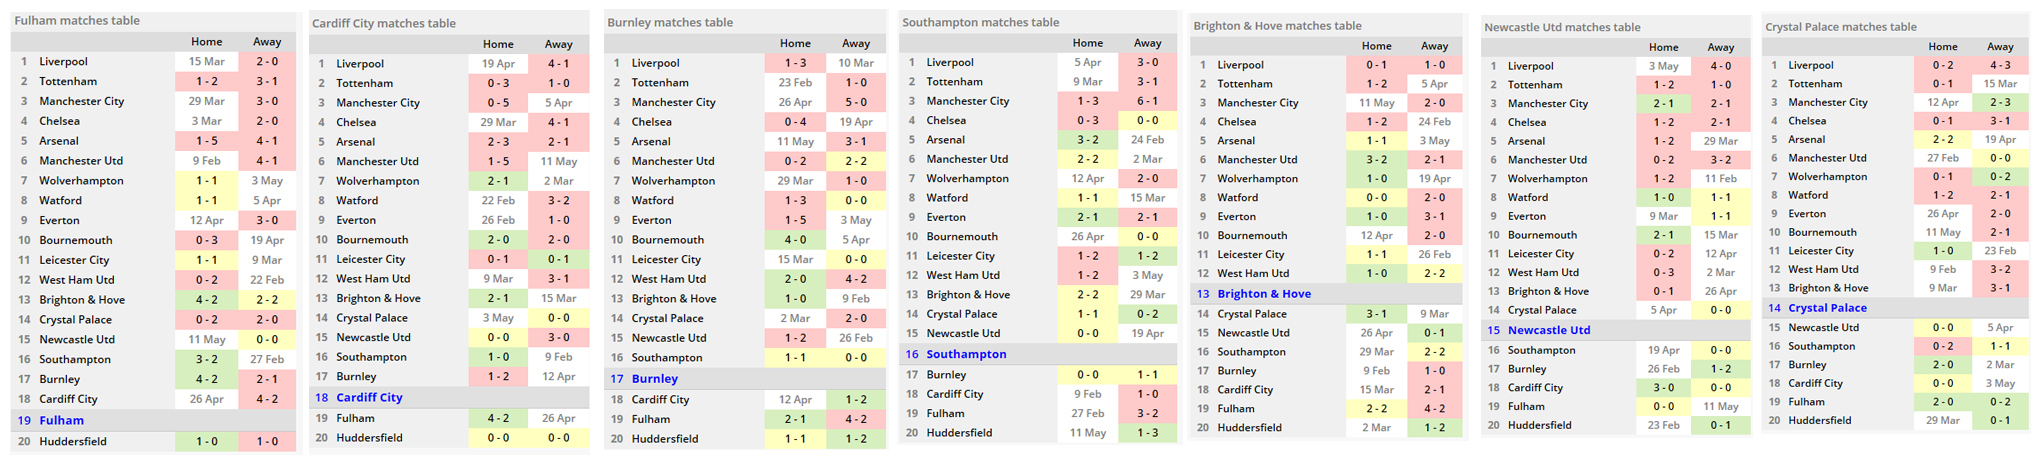Open the highlighted Brighton & Hove row link

pos(1264,294)
